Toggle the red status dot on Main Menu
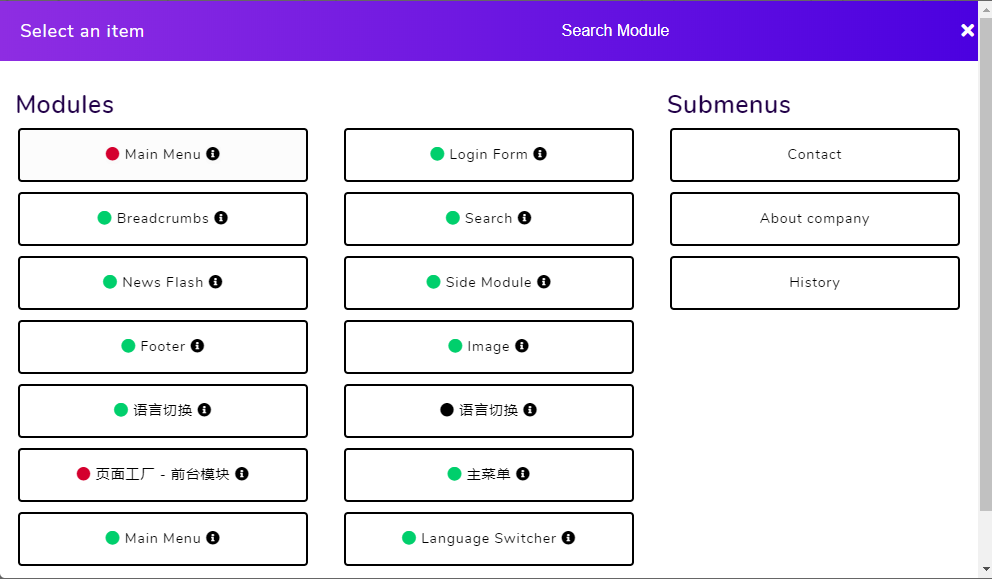 112,153
